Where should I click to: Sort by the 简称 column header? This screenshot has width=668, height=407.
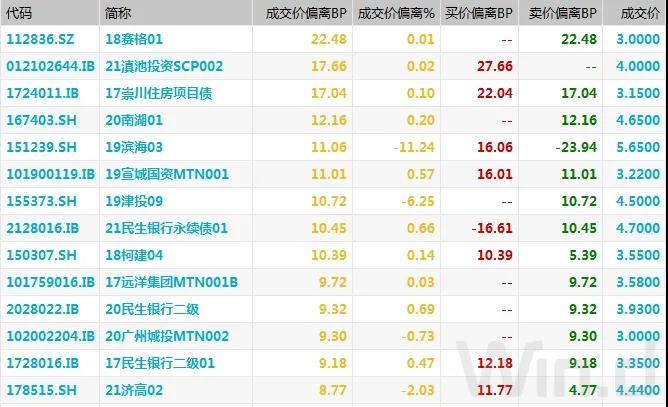[x=118, y=13]
